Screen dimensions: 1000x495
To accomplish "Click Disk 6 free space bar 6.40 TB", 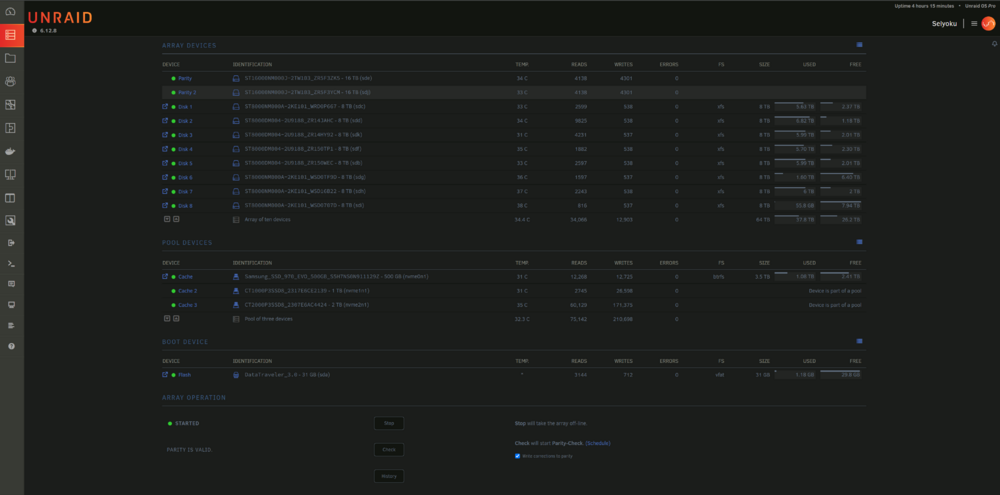I will coord(841,177).
